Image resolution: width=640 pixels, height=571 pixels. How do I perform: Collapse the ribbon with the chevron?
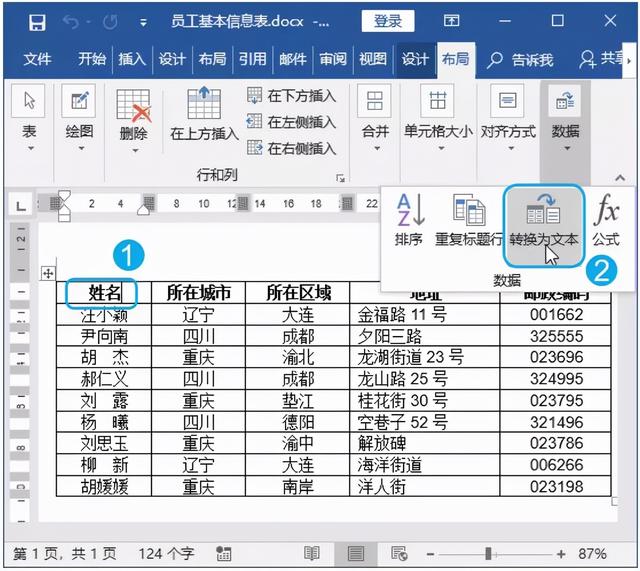[620, 178]
